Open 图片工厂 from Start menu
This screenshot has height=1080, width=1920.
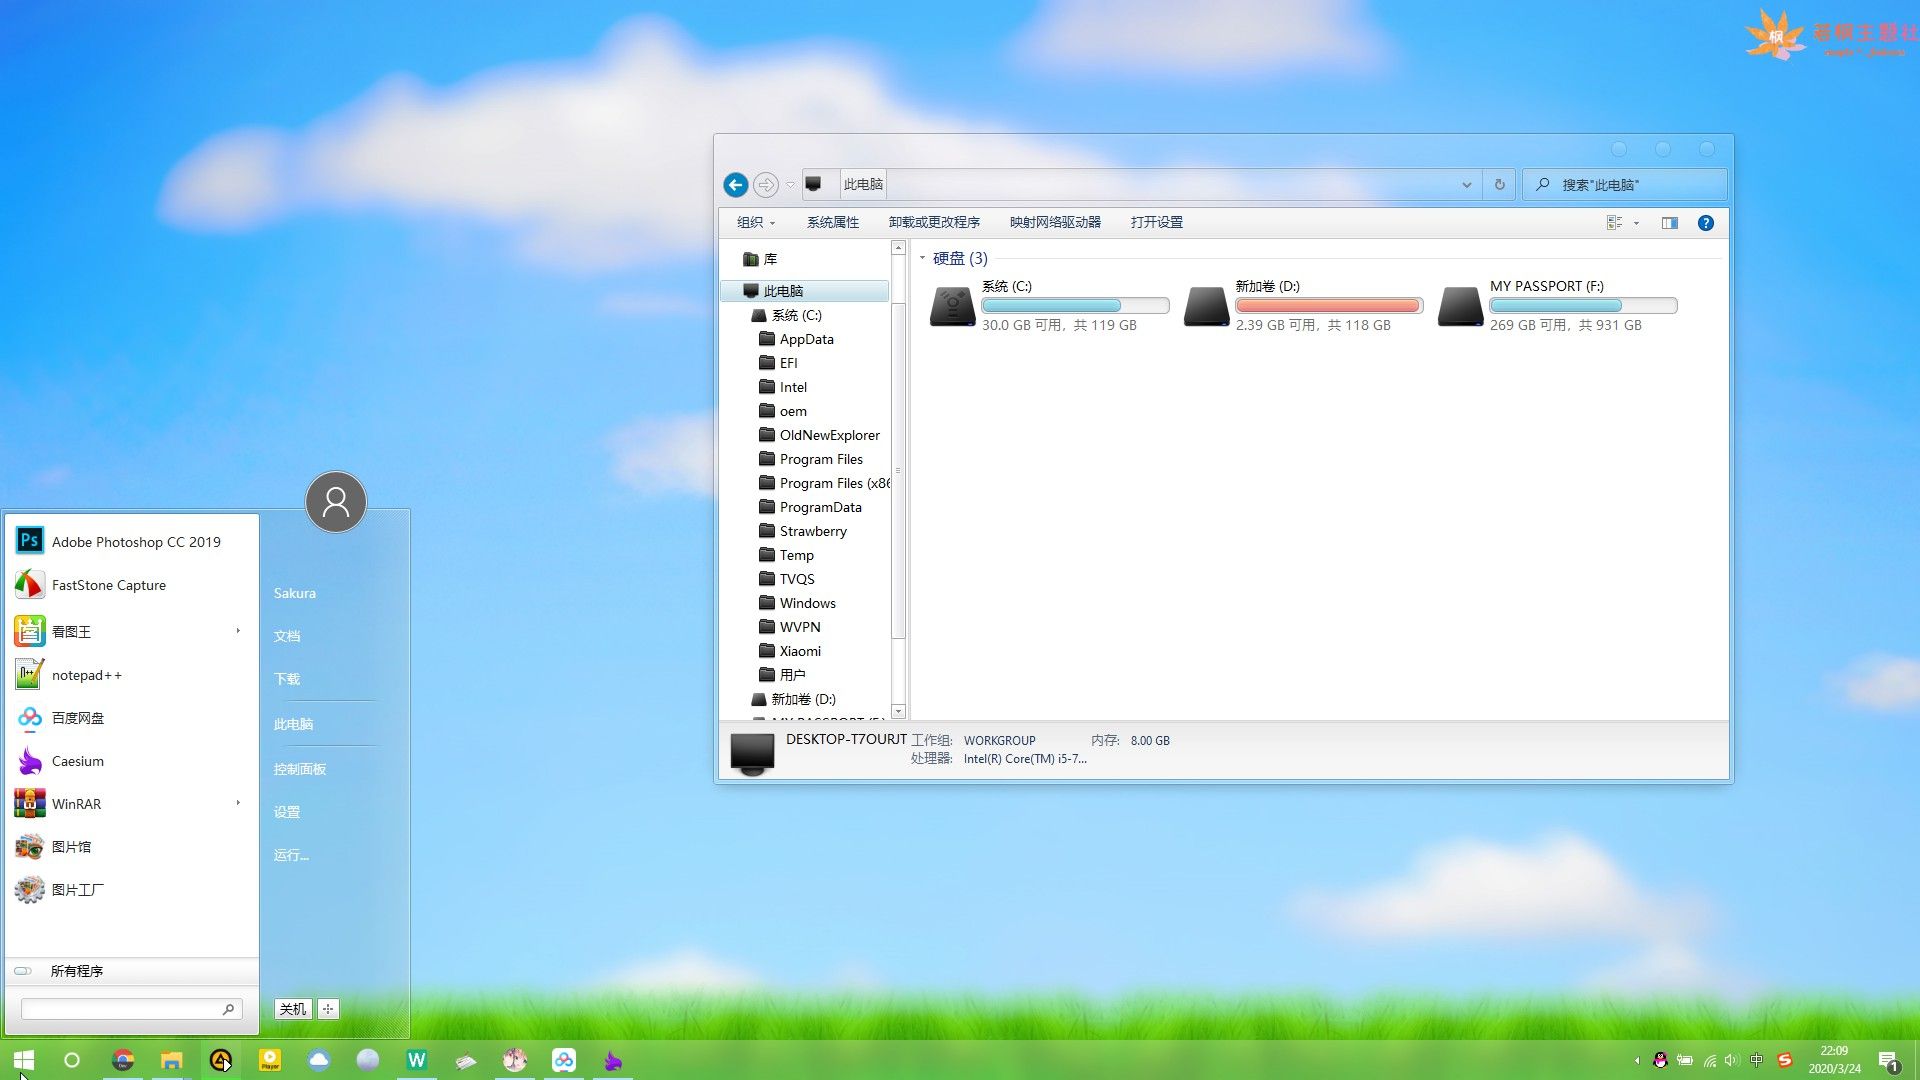132,889
